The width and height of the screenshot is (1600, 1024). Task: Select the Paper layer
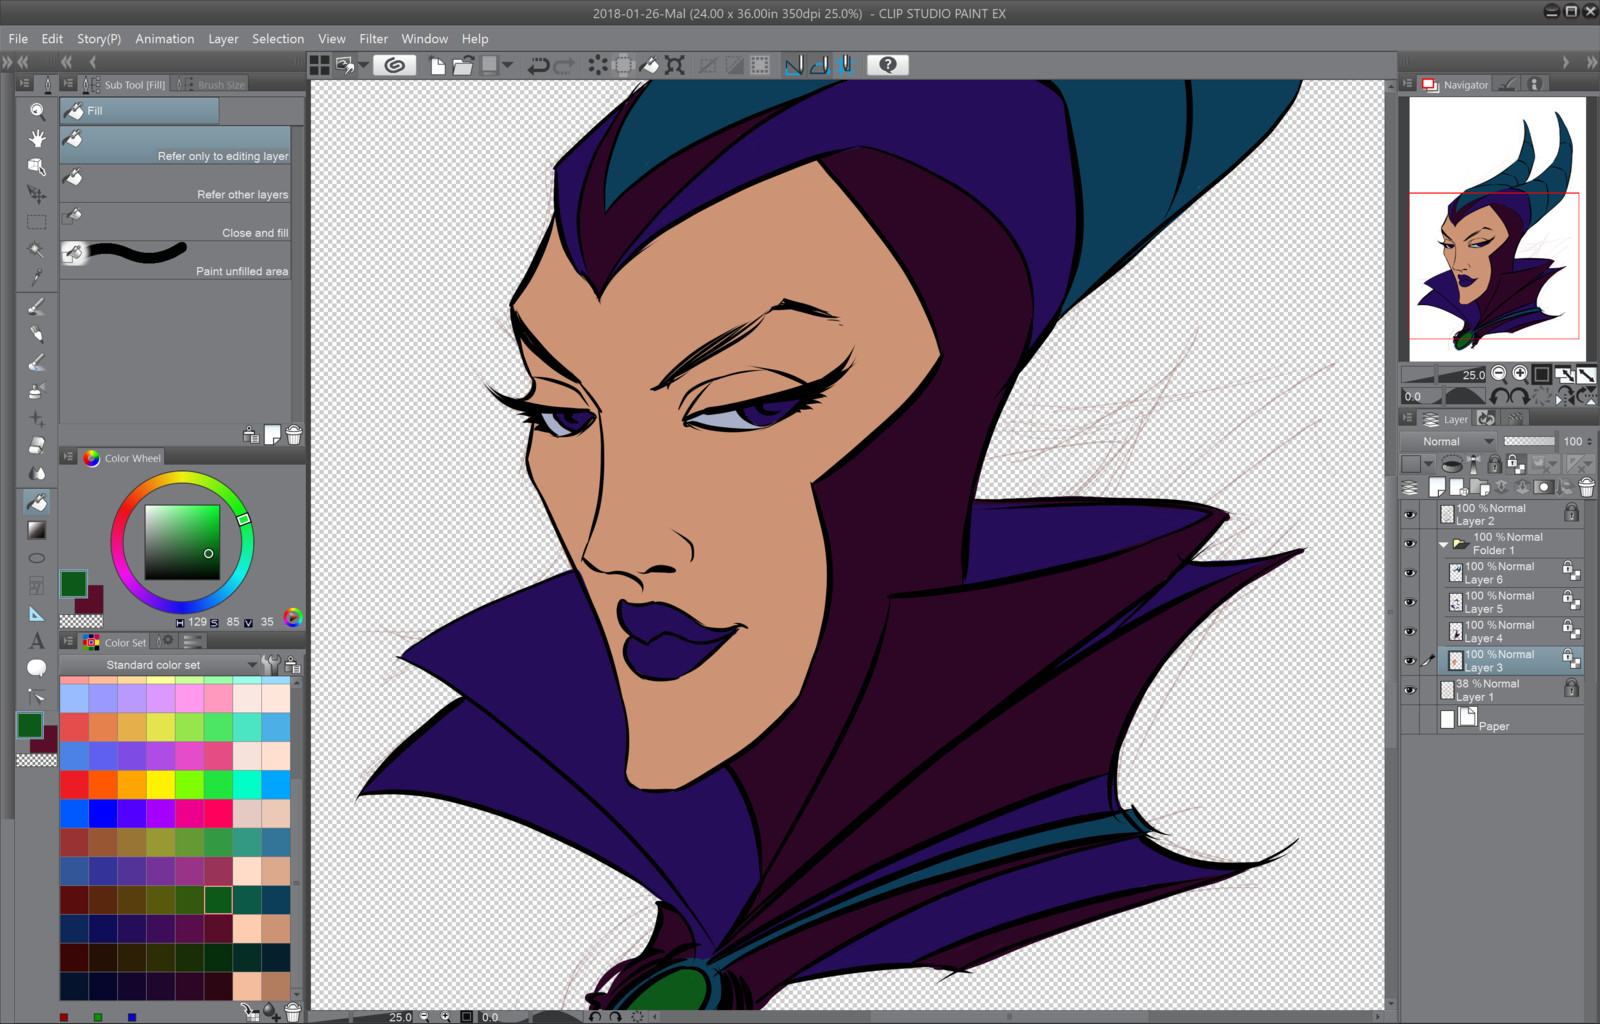(x=1510, y=719)
